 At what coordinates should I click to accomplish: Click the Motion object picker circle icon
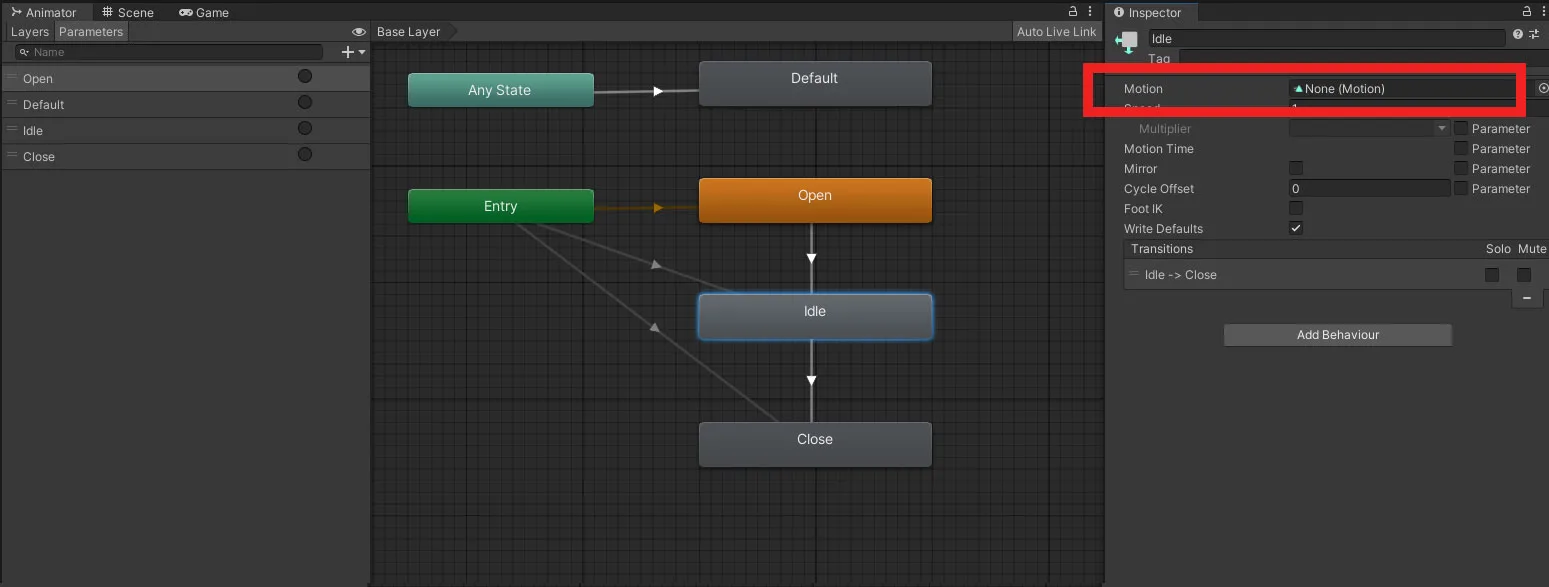pyautogui.click(x=1542, y=89)
